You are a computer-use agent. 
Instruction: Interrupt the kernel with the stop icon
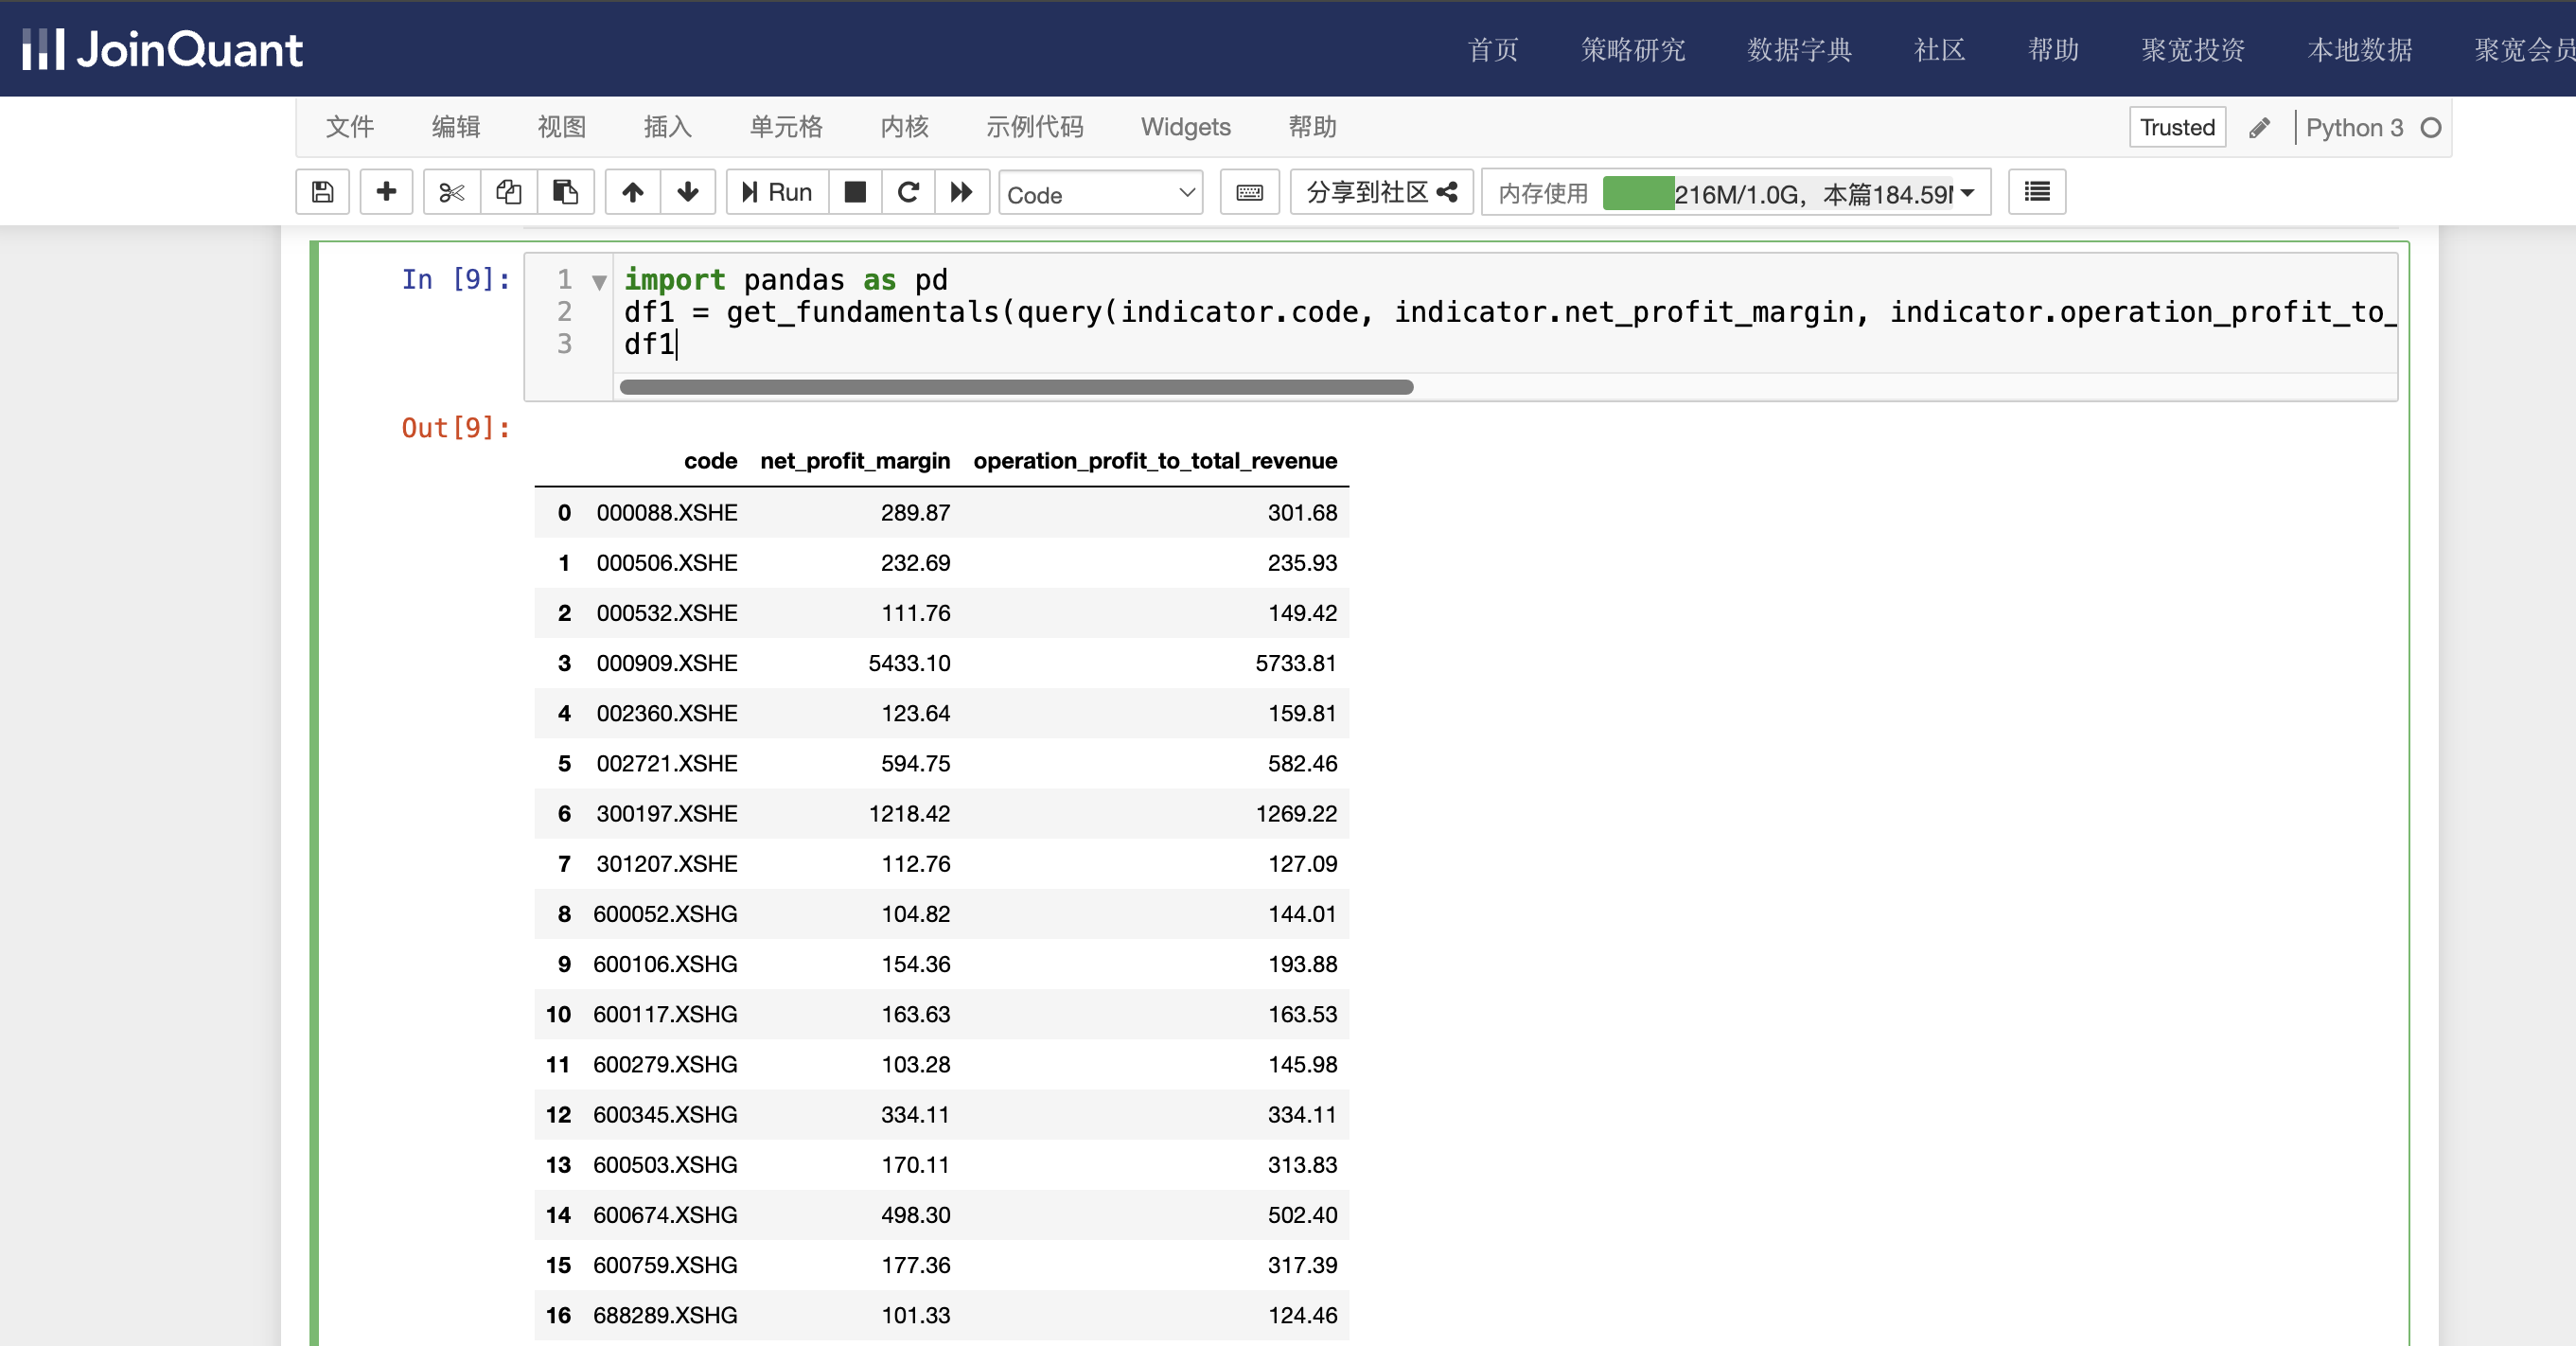pos(855,192)
